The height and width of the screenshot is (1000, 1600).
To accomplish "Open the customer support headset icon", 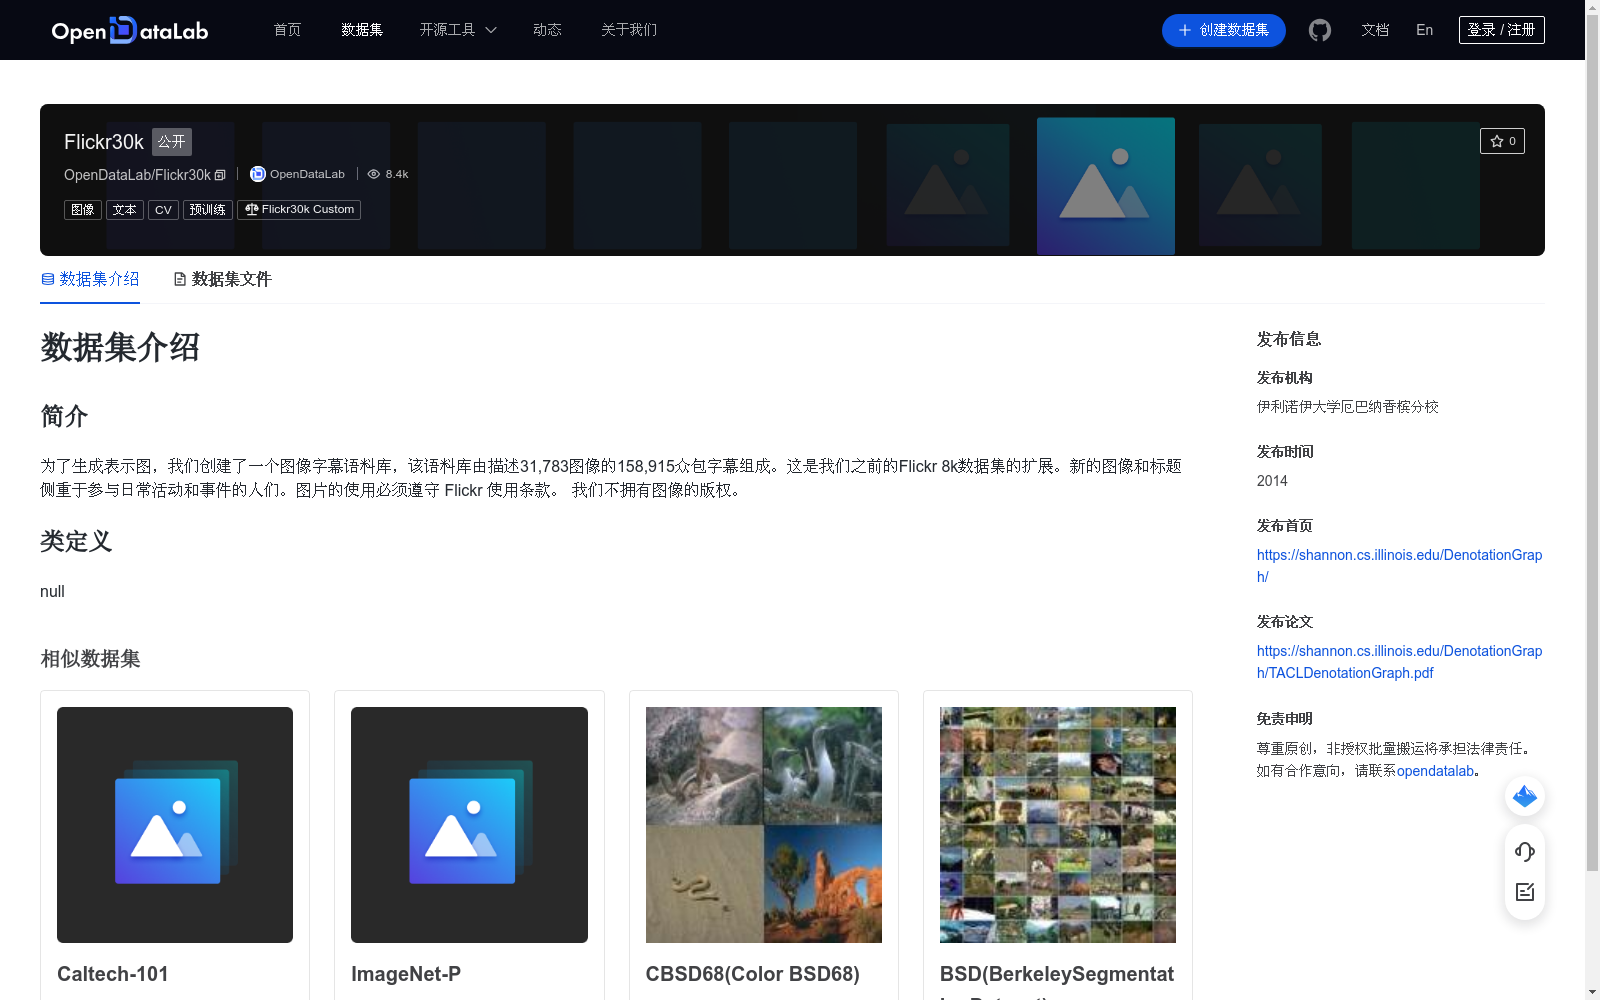I will tap(1525, 852).
